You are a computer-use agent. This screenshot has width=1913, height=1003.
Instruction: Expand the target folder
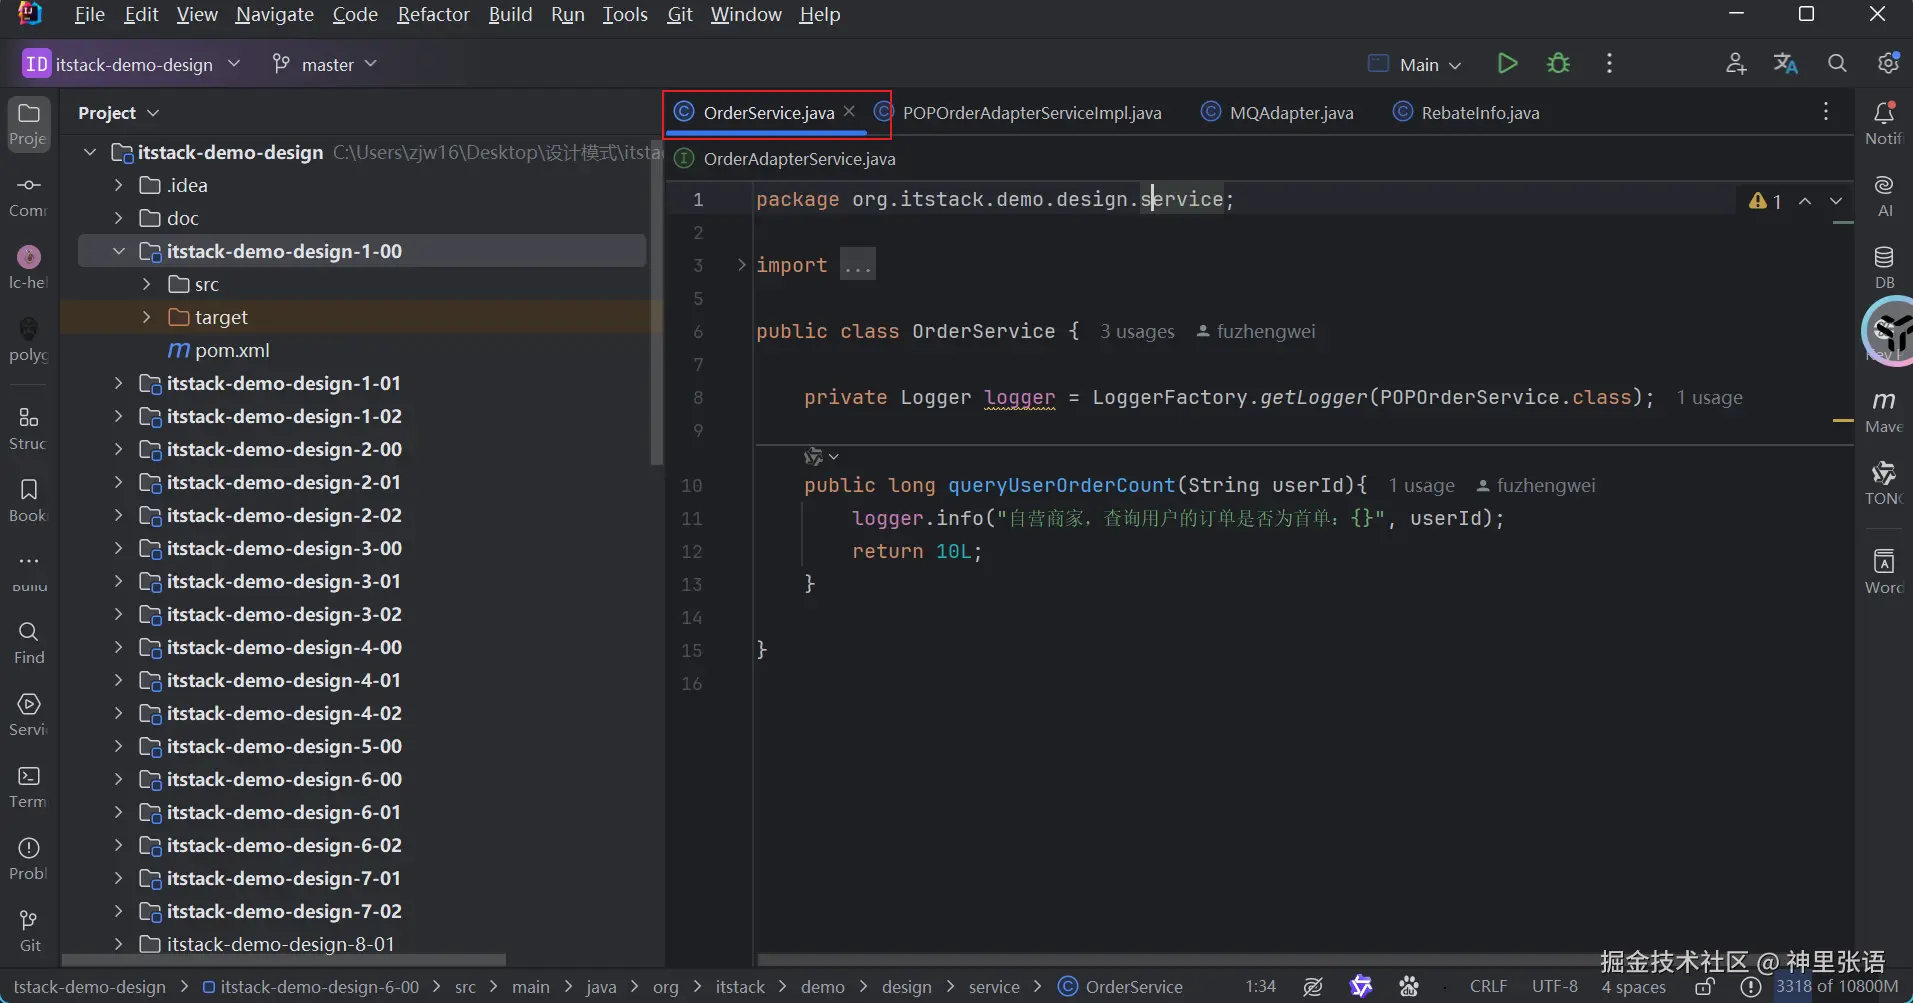(x=147, y=317)
